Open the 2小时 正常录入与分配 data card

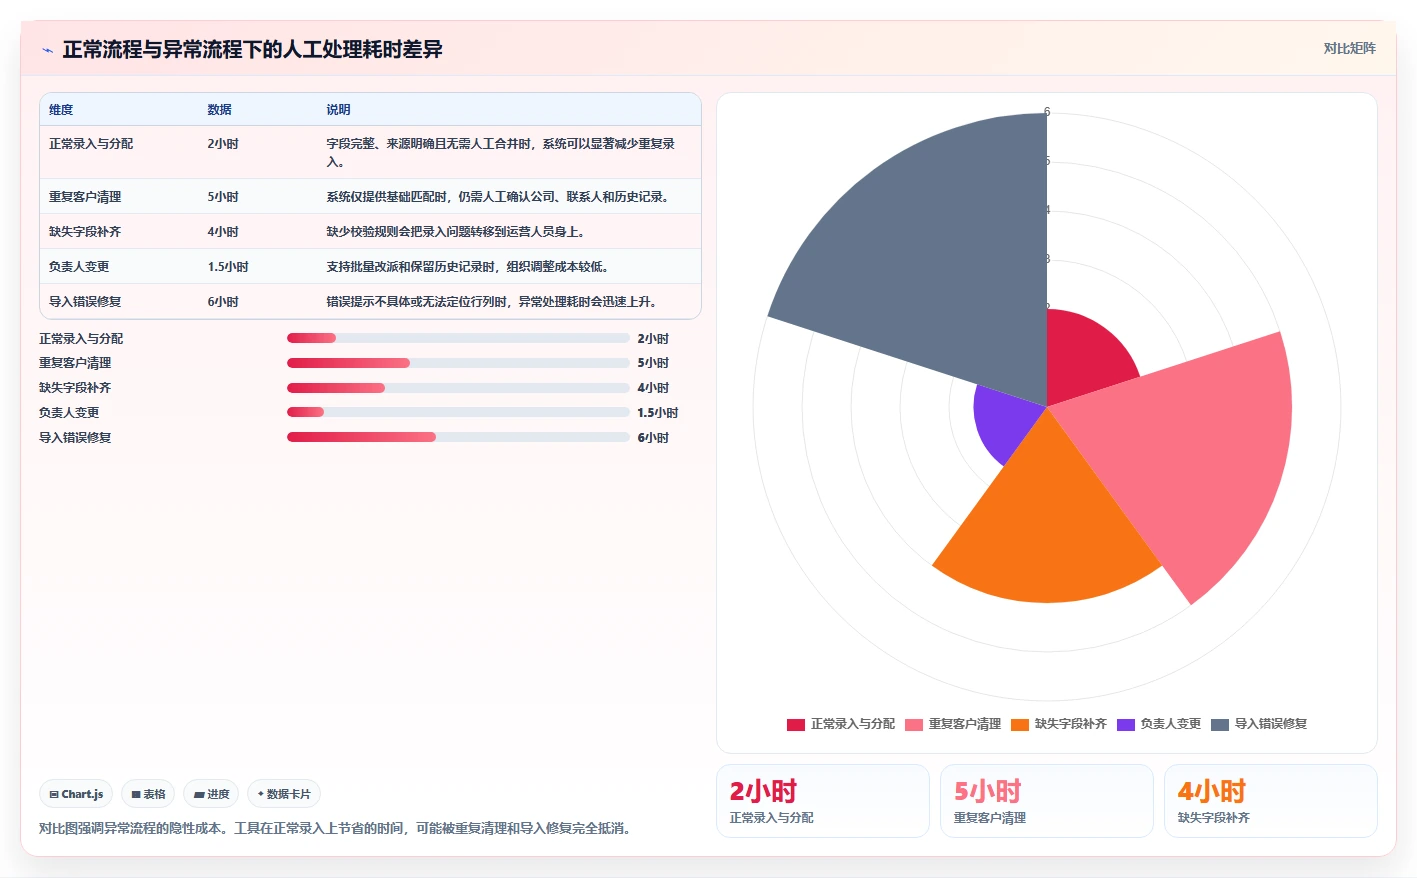pyautogui.click(x=823, y=801)
